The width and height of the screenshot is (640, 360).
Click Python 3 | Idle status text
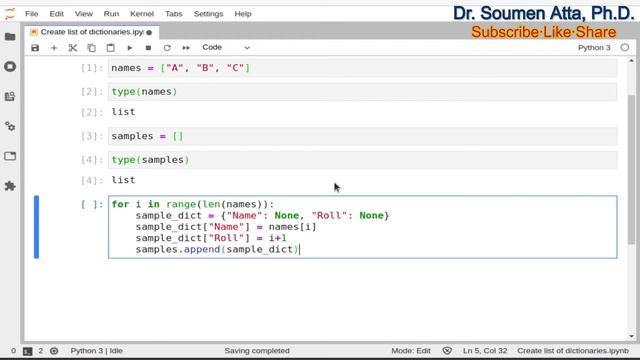[x=96, y=351]
